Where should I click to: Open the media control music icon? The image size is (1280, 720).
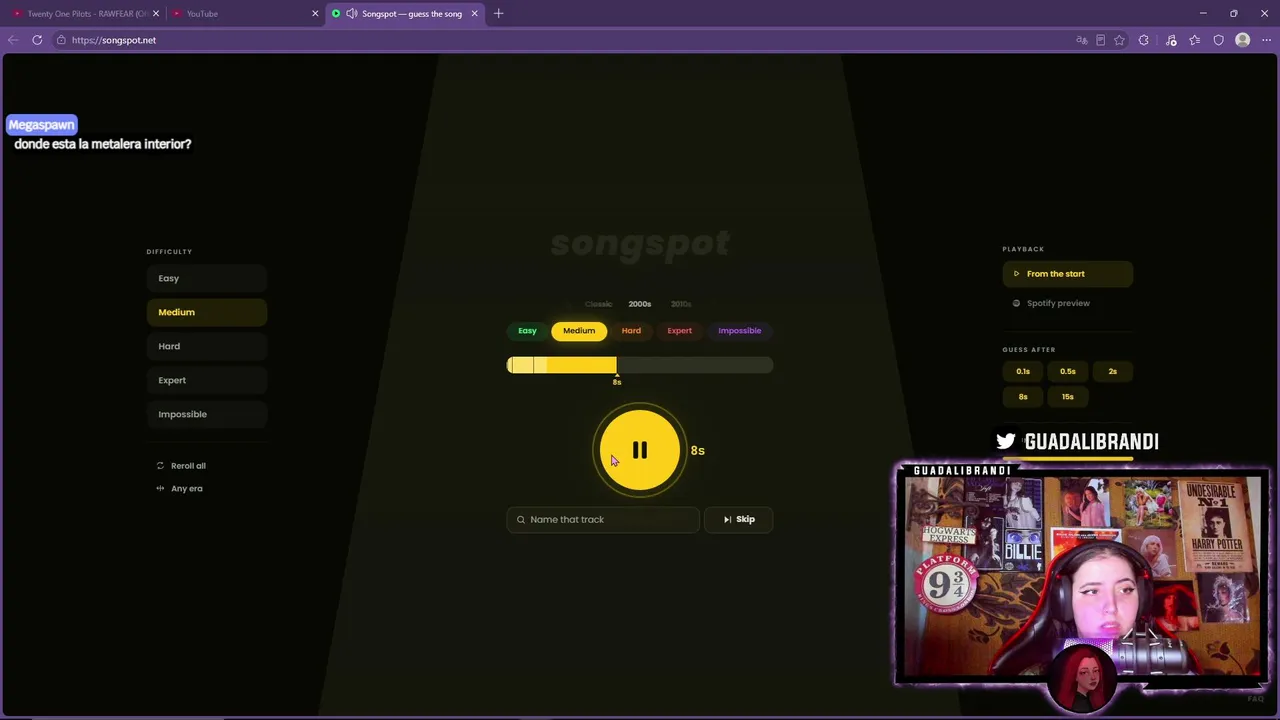[x=1171, y=40]
